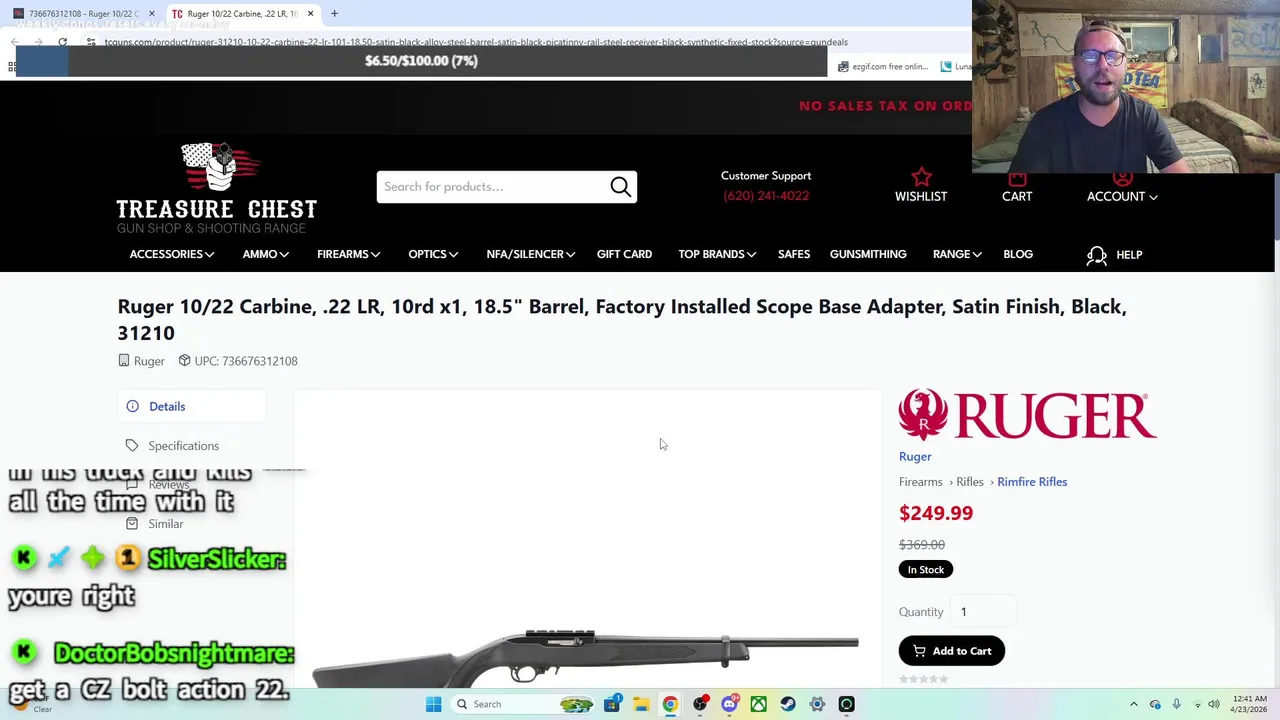Show hidden system tray icons
The image size is (1280, 720).
(1133, 704)
